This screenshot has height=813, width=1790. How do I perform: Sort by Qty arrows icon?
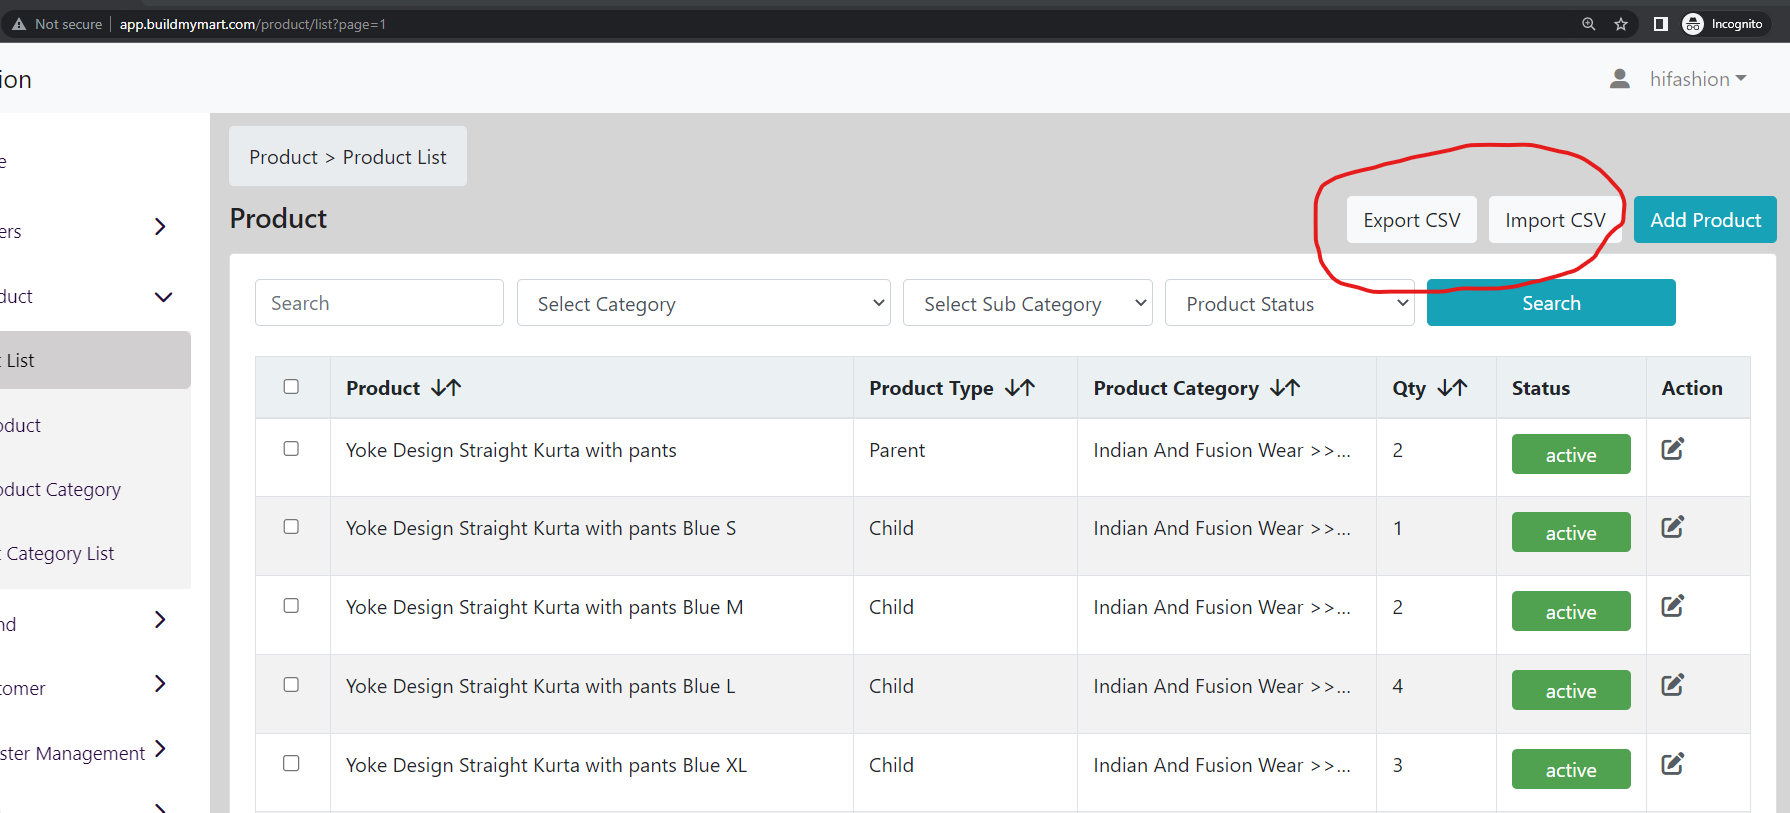click(1452, 388)
